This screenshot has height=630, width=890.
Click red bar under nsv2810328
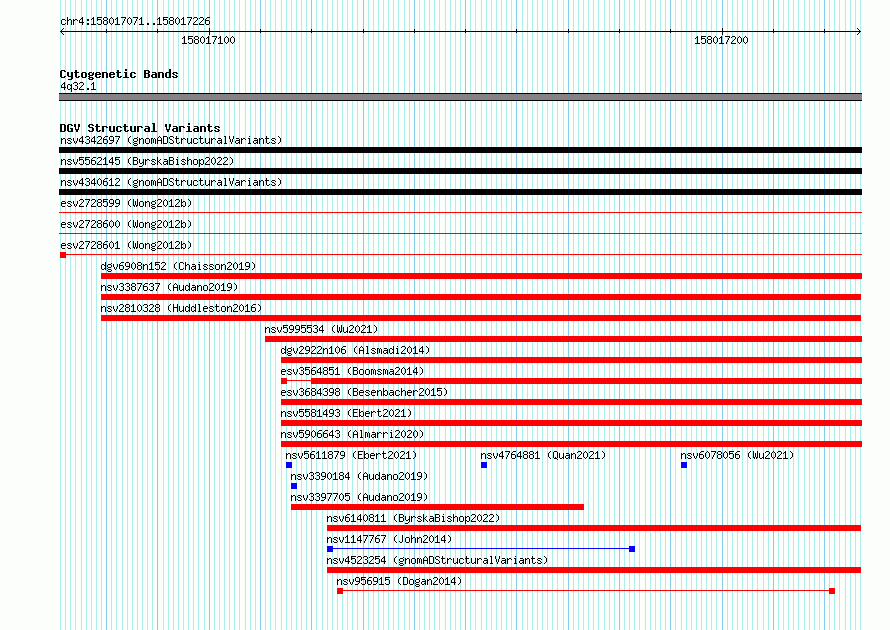[x=481, y=318]
